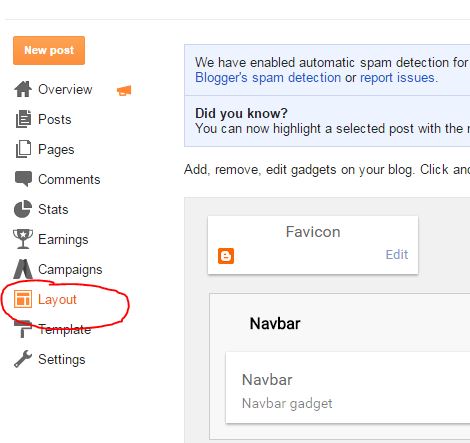Click Edit on the Favicon gadget
Image resolution: width=470 pixels, height=443 pixels.
[397, 254]
